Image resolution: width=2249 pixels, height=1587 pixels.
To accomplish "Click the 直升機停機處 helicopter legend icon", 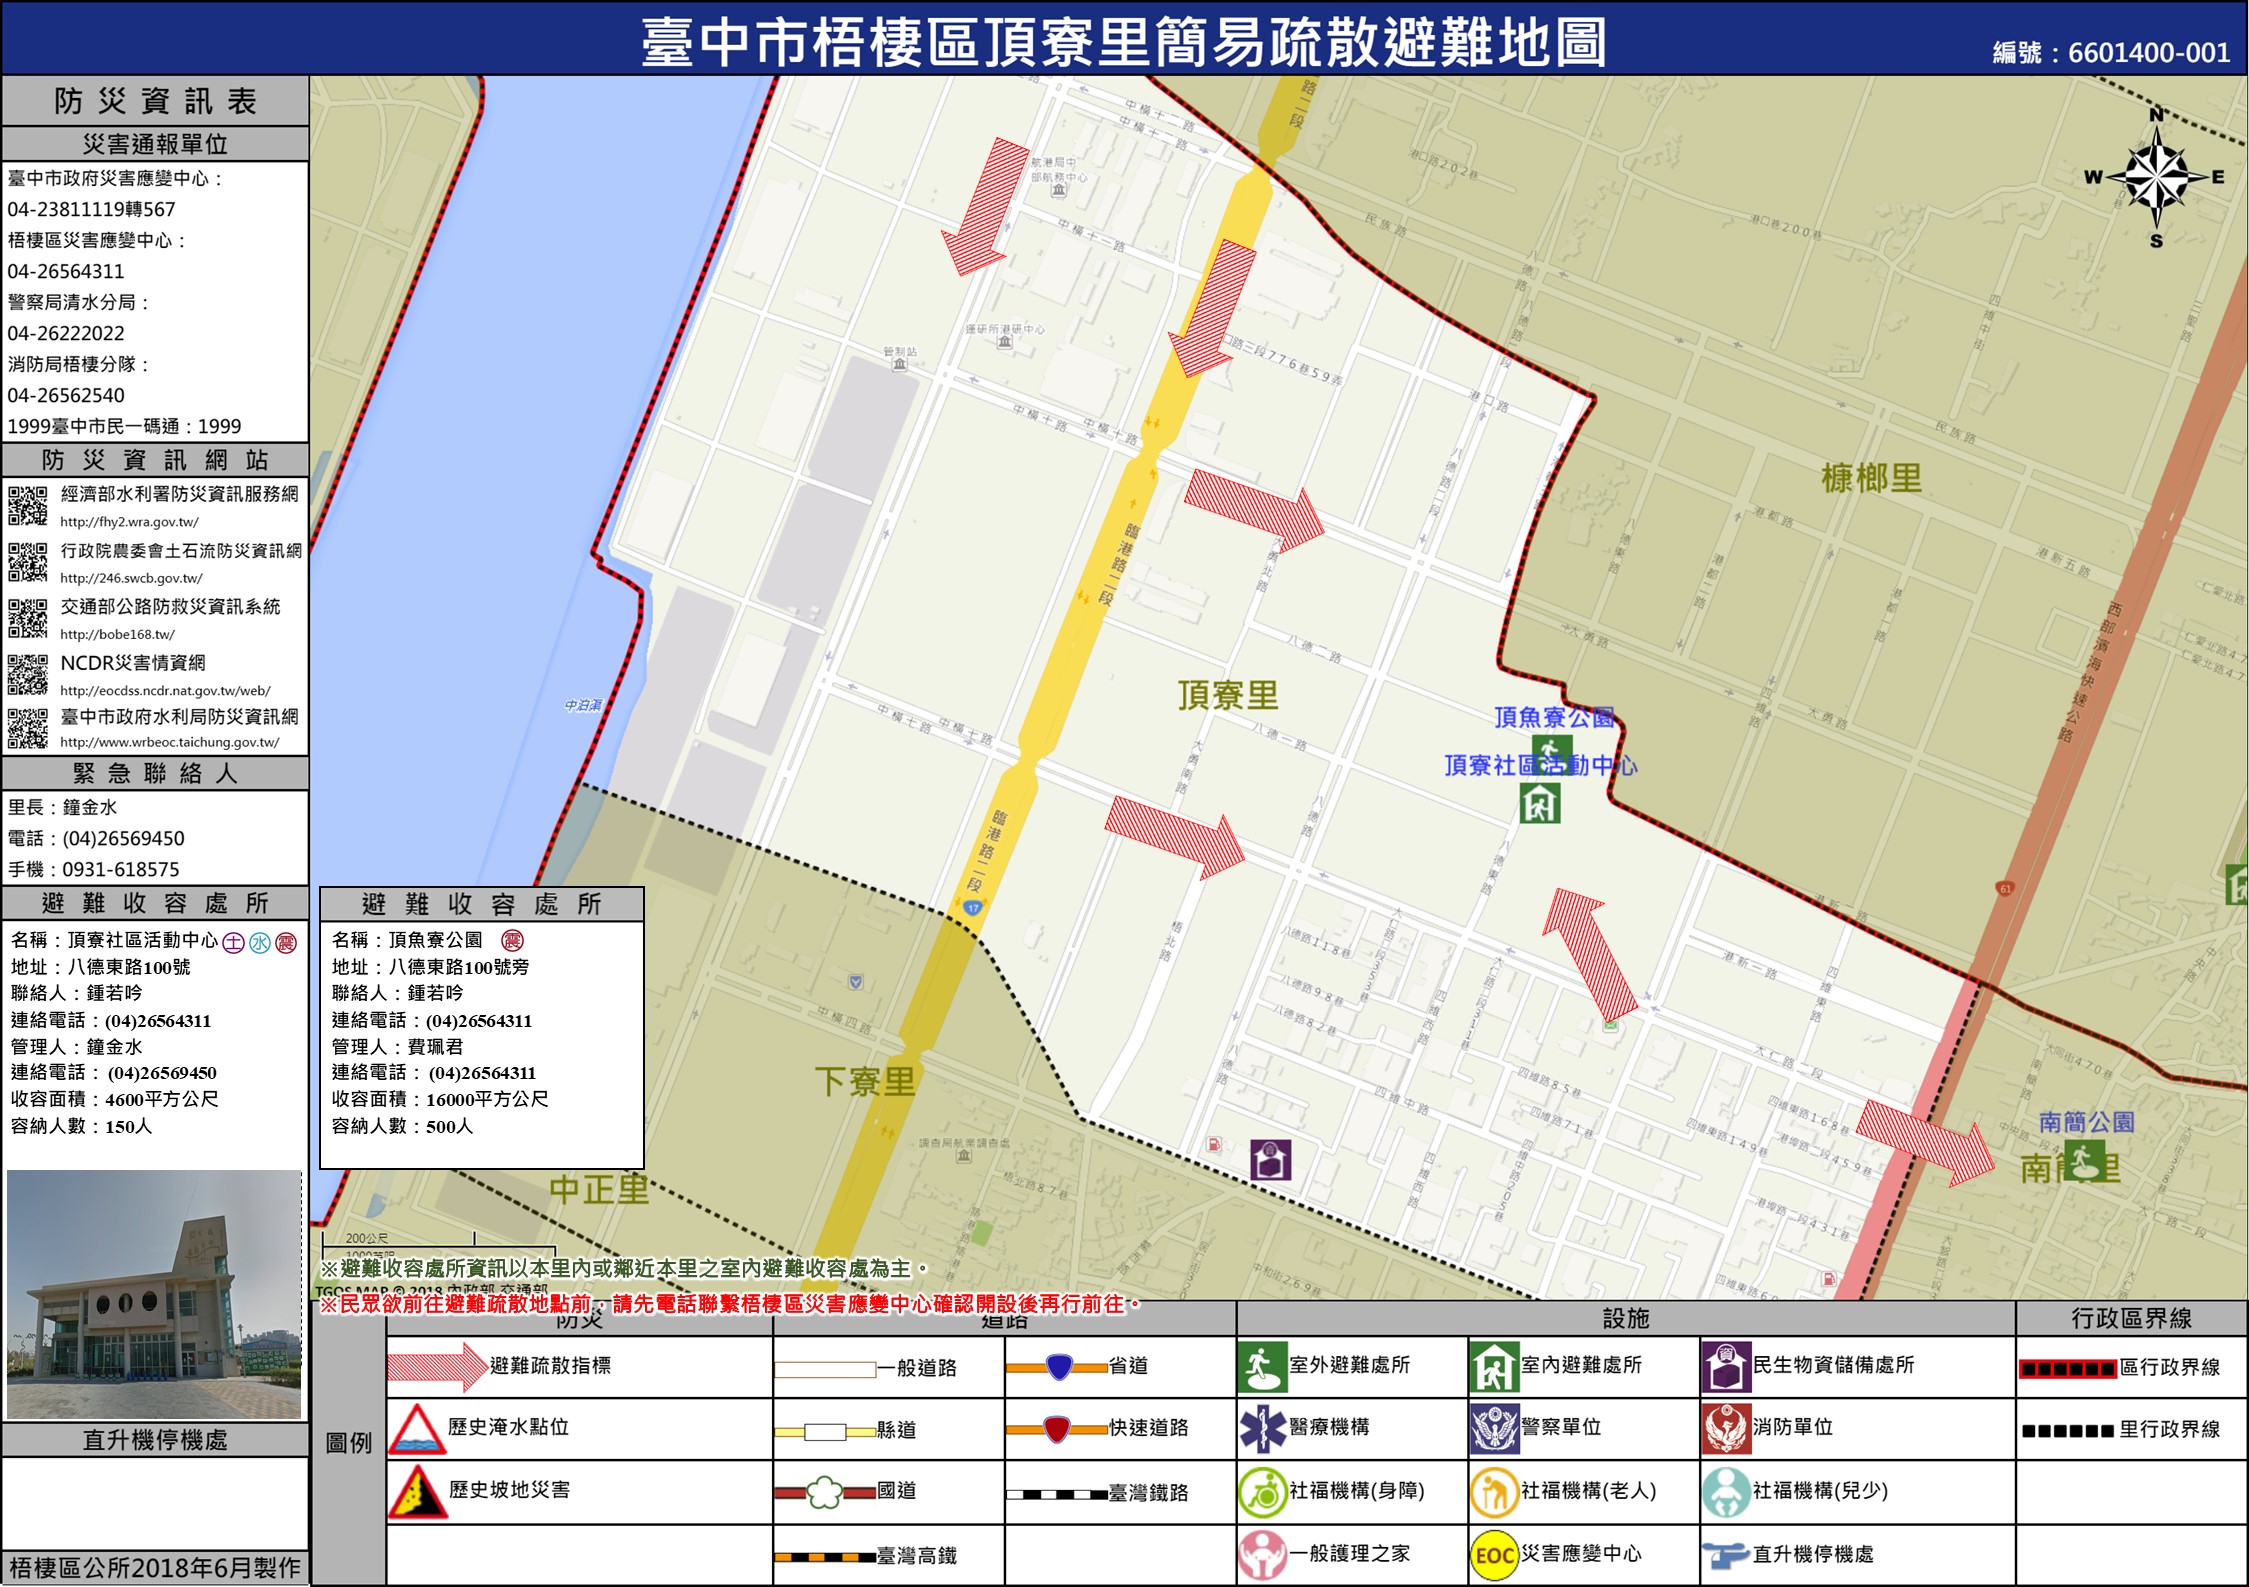I will (1725, 1555).
